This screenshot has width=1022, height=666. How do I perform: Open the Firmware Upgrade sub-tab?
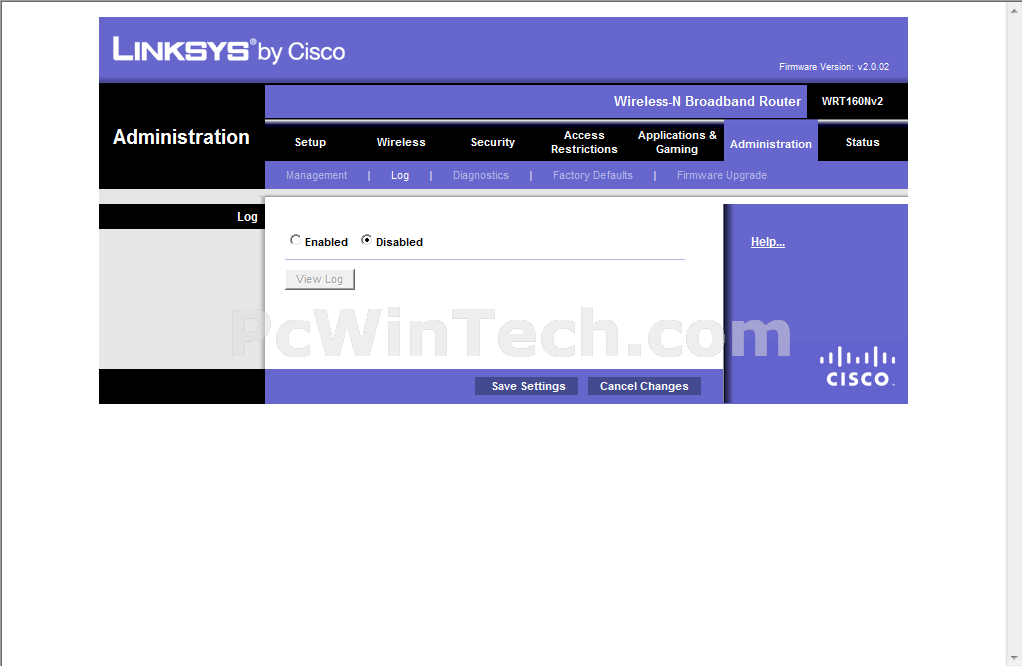pos(721,175)
